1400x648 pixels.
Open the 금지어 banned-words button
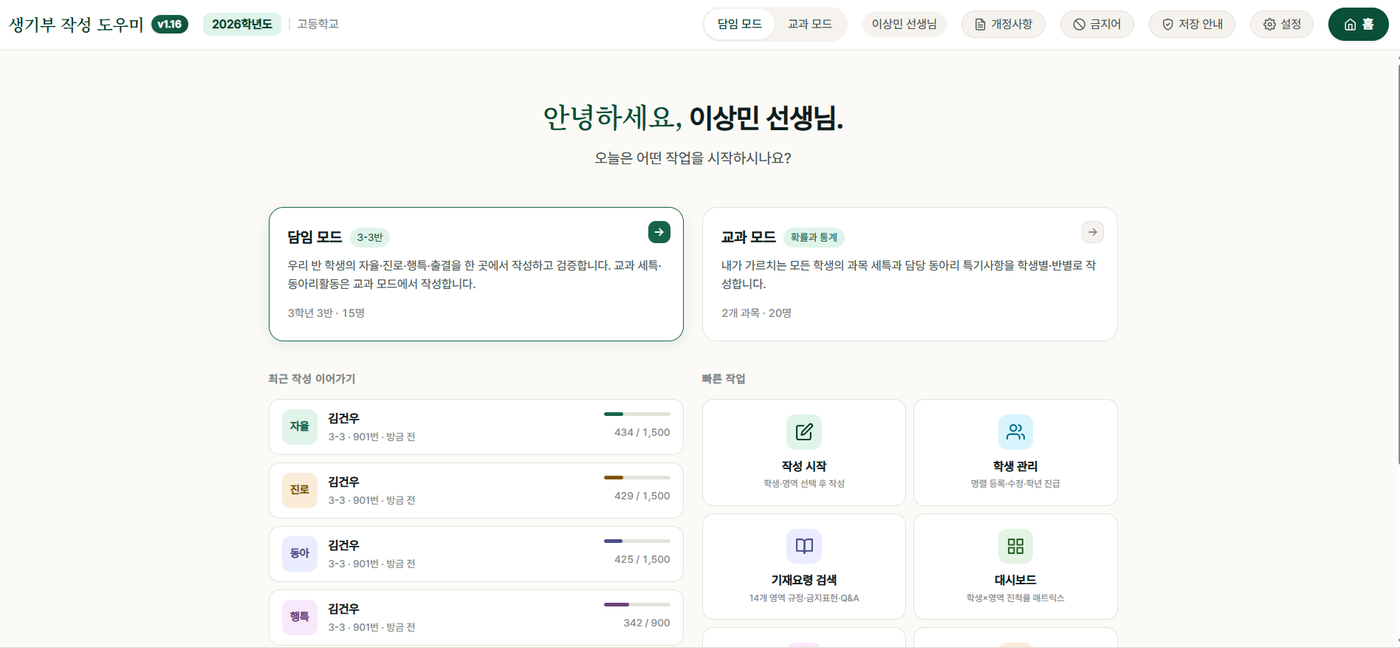[1097, 24]
